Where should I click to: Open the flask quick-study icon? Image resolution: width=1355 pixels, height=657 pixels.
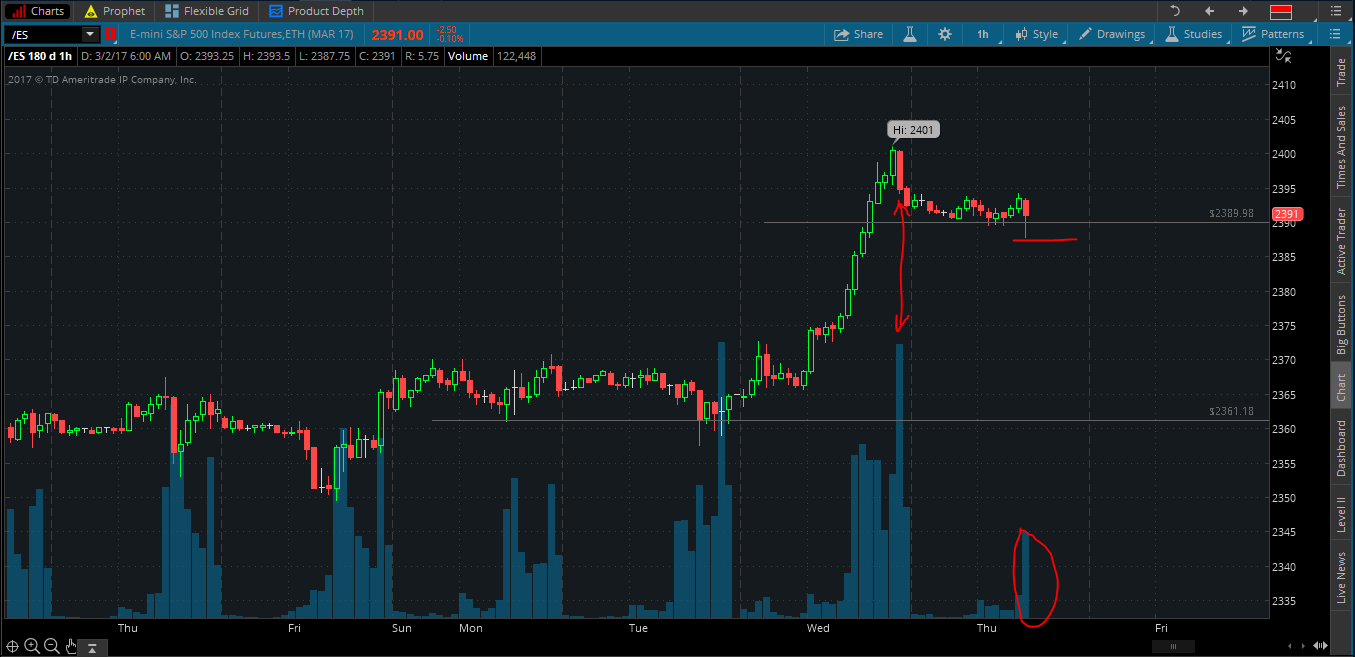click(x=910, y=34)
